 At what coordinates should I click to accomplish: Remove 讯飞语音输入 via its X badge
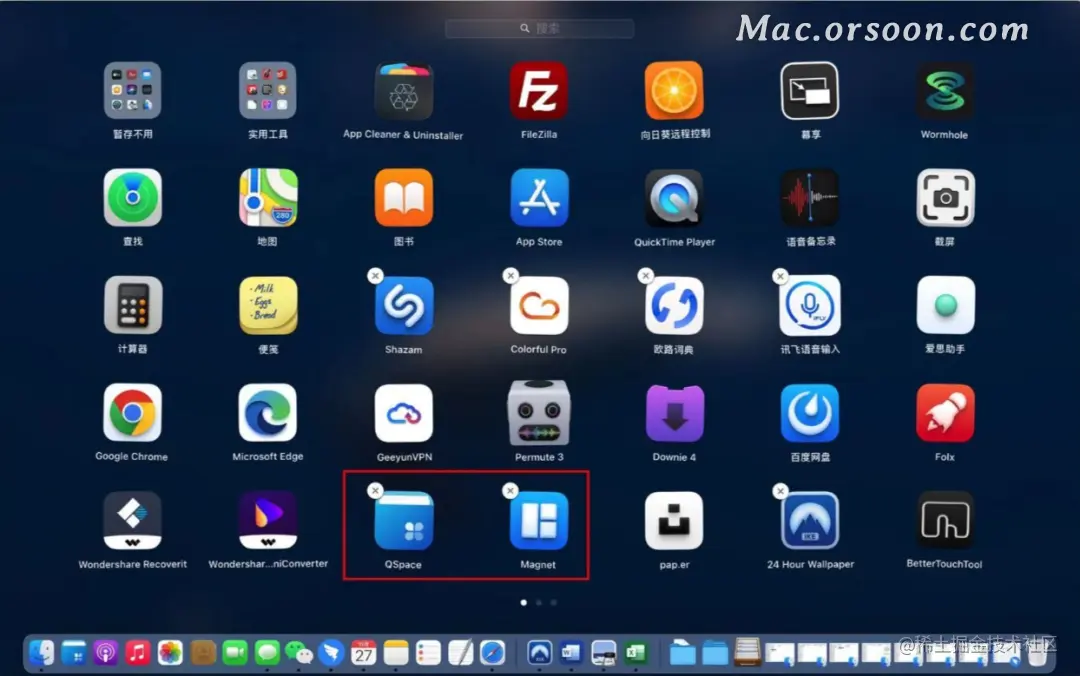(780, 276)
